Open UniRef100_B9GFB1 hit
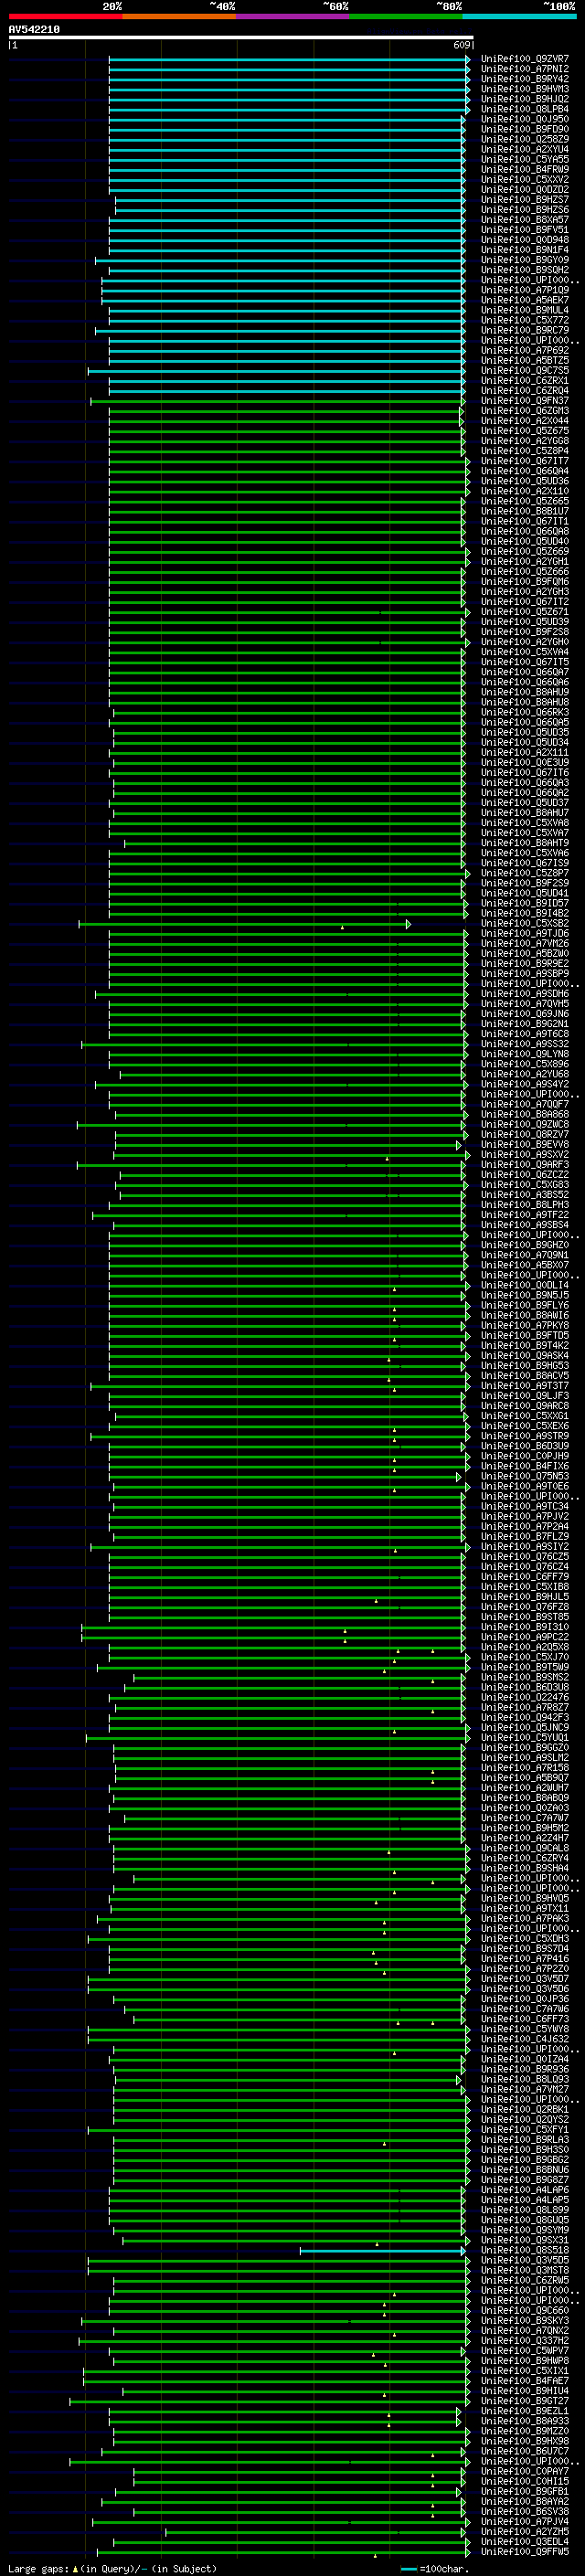 click(x=525, y=2492)
